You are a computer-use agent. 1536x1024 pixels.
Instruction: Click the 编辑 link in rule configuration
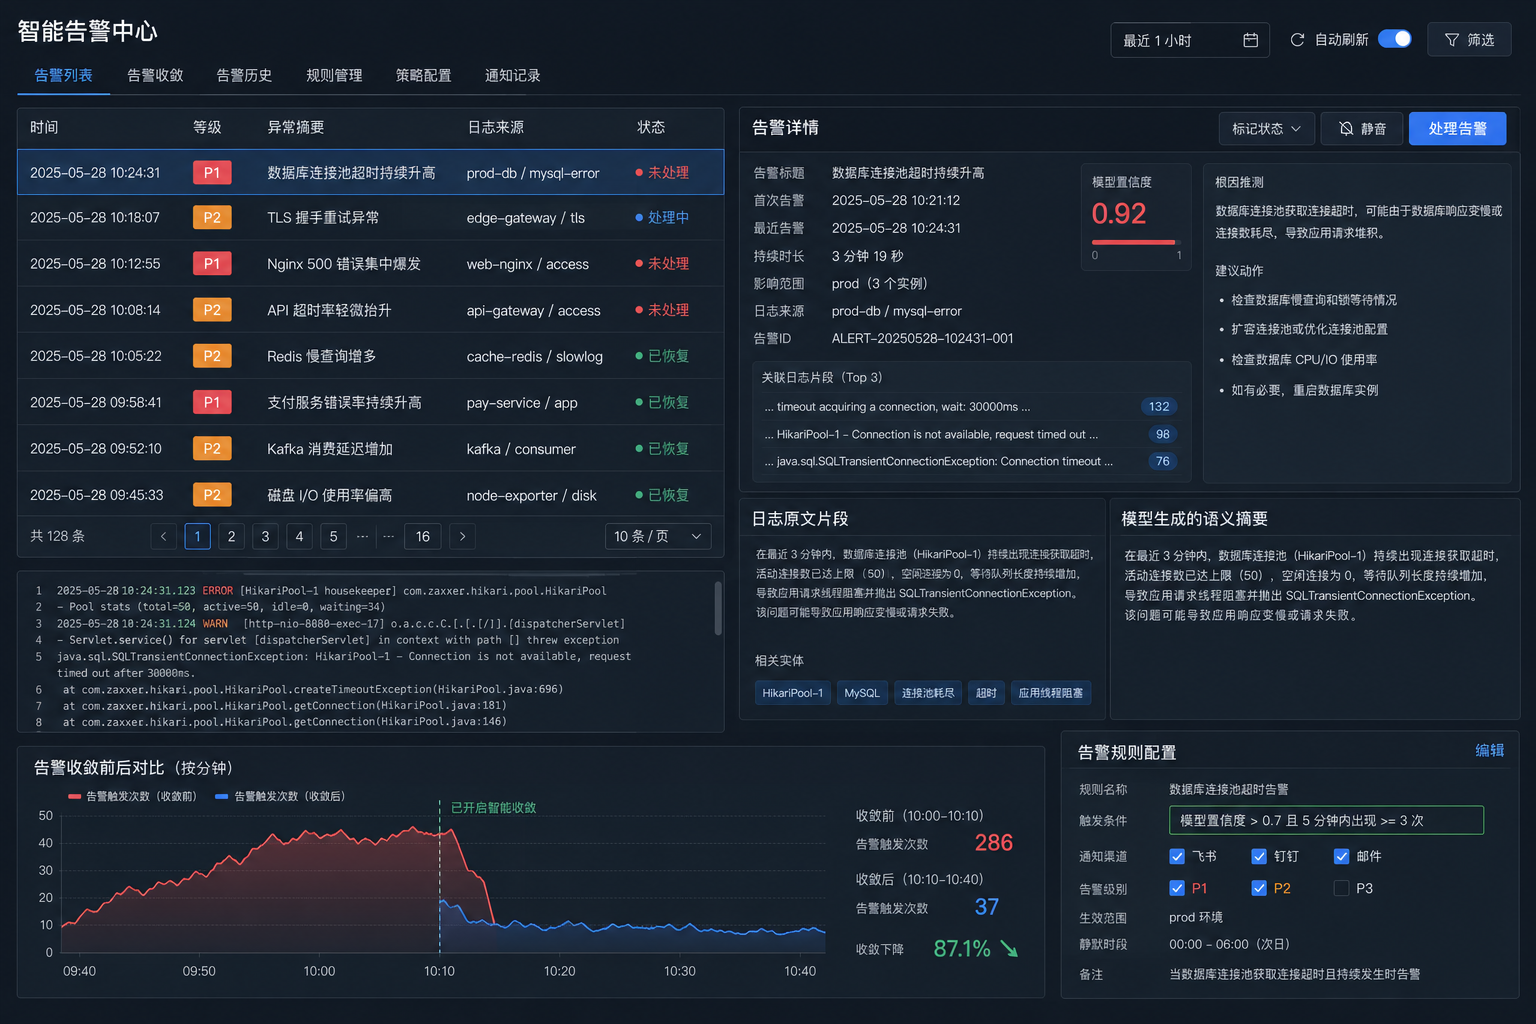(1489, 751)
